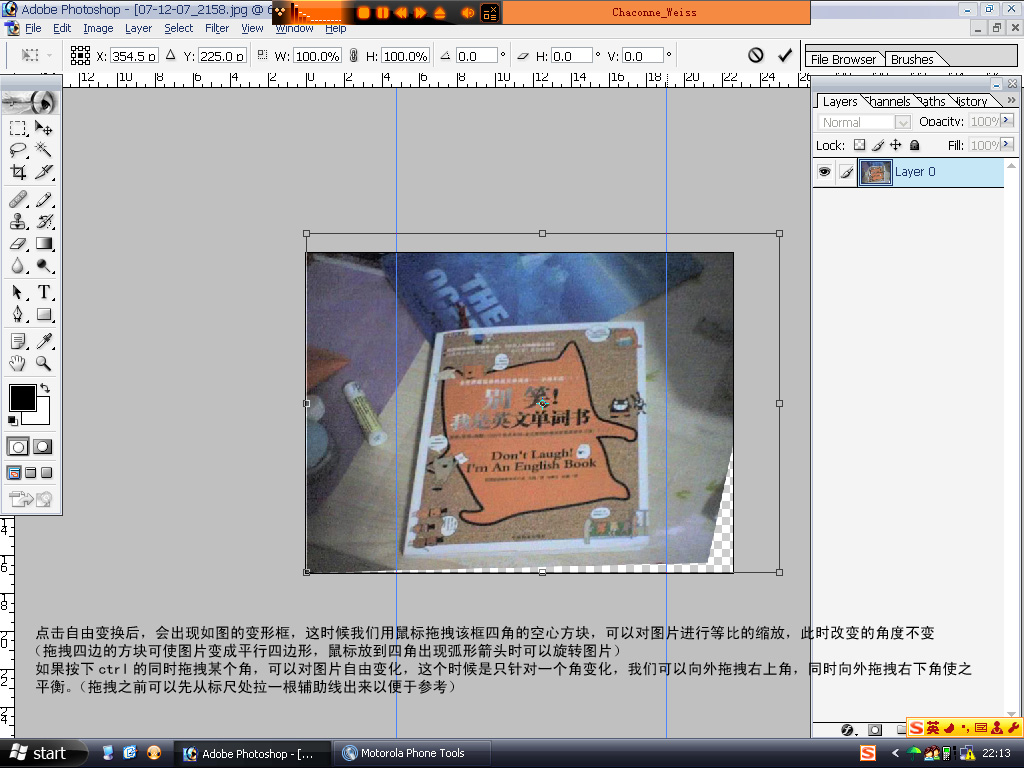Select the Path Selection tool

[x=18, y=292]
